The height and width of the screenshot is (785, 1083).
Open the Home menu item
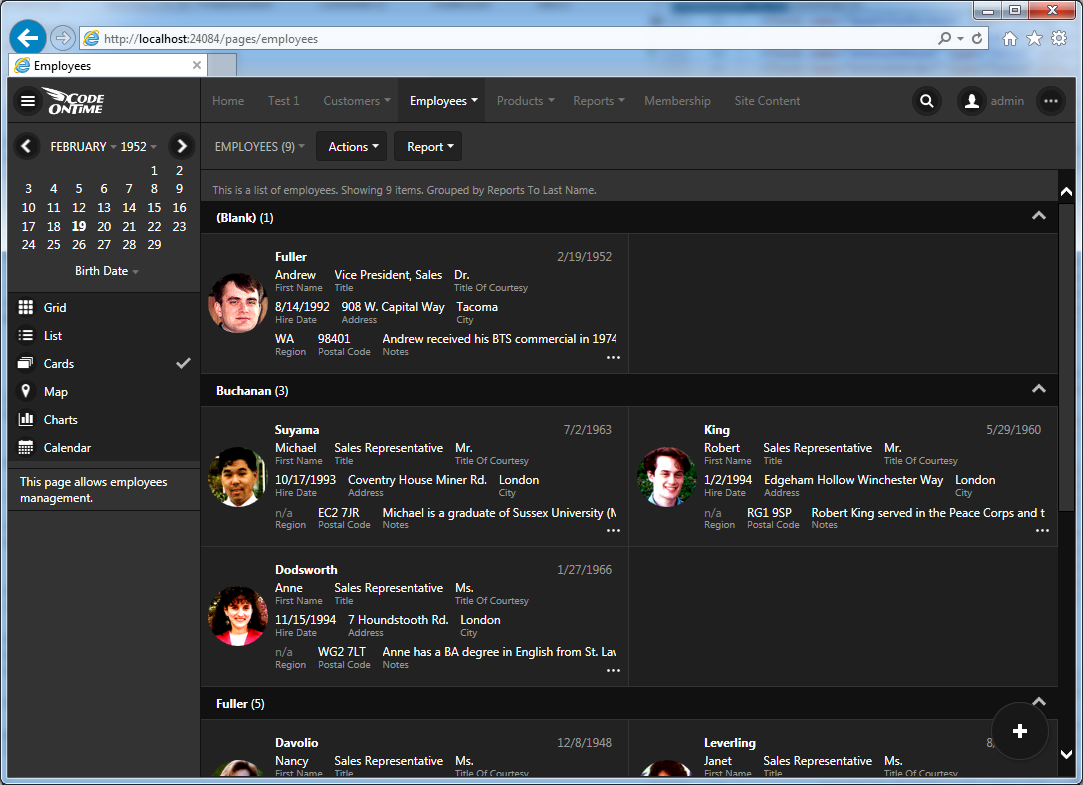click(x=228, y=101)
